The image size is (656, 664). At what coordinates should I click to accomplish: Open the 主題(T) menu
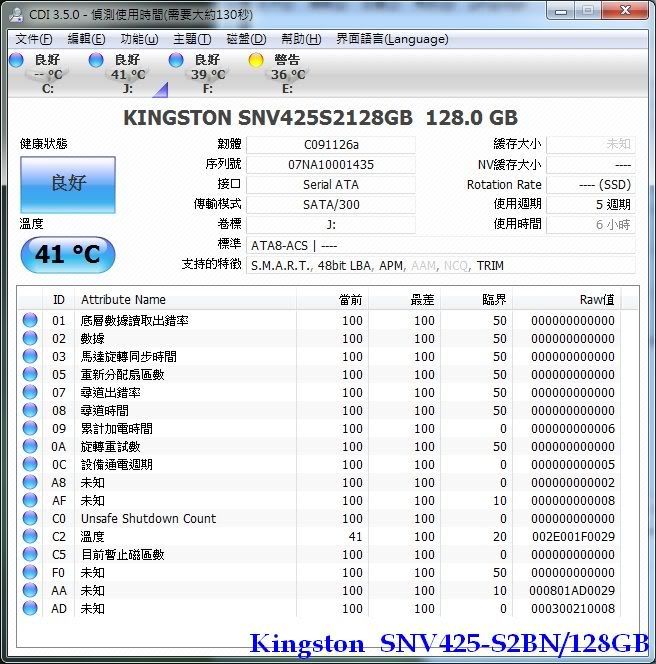(192, 39)
